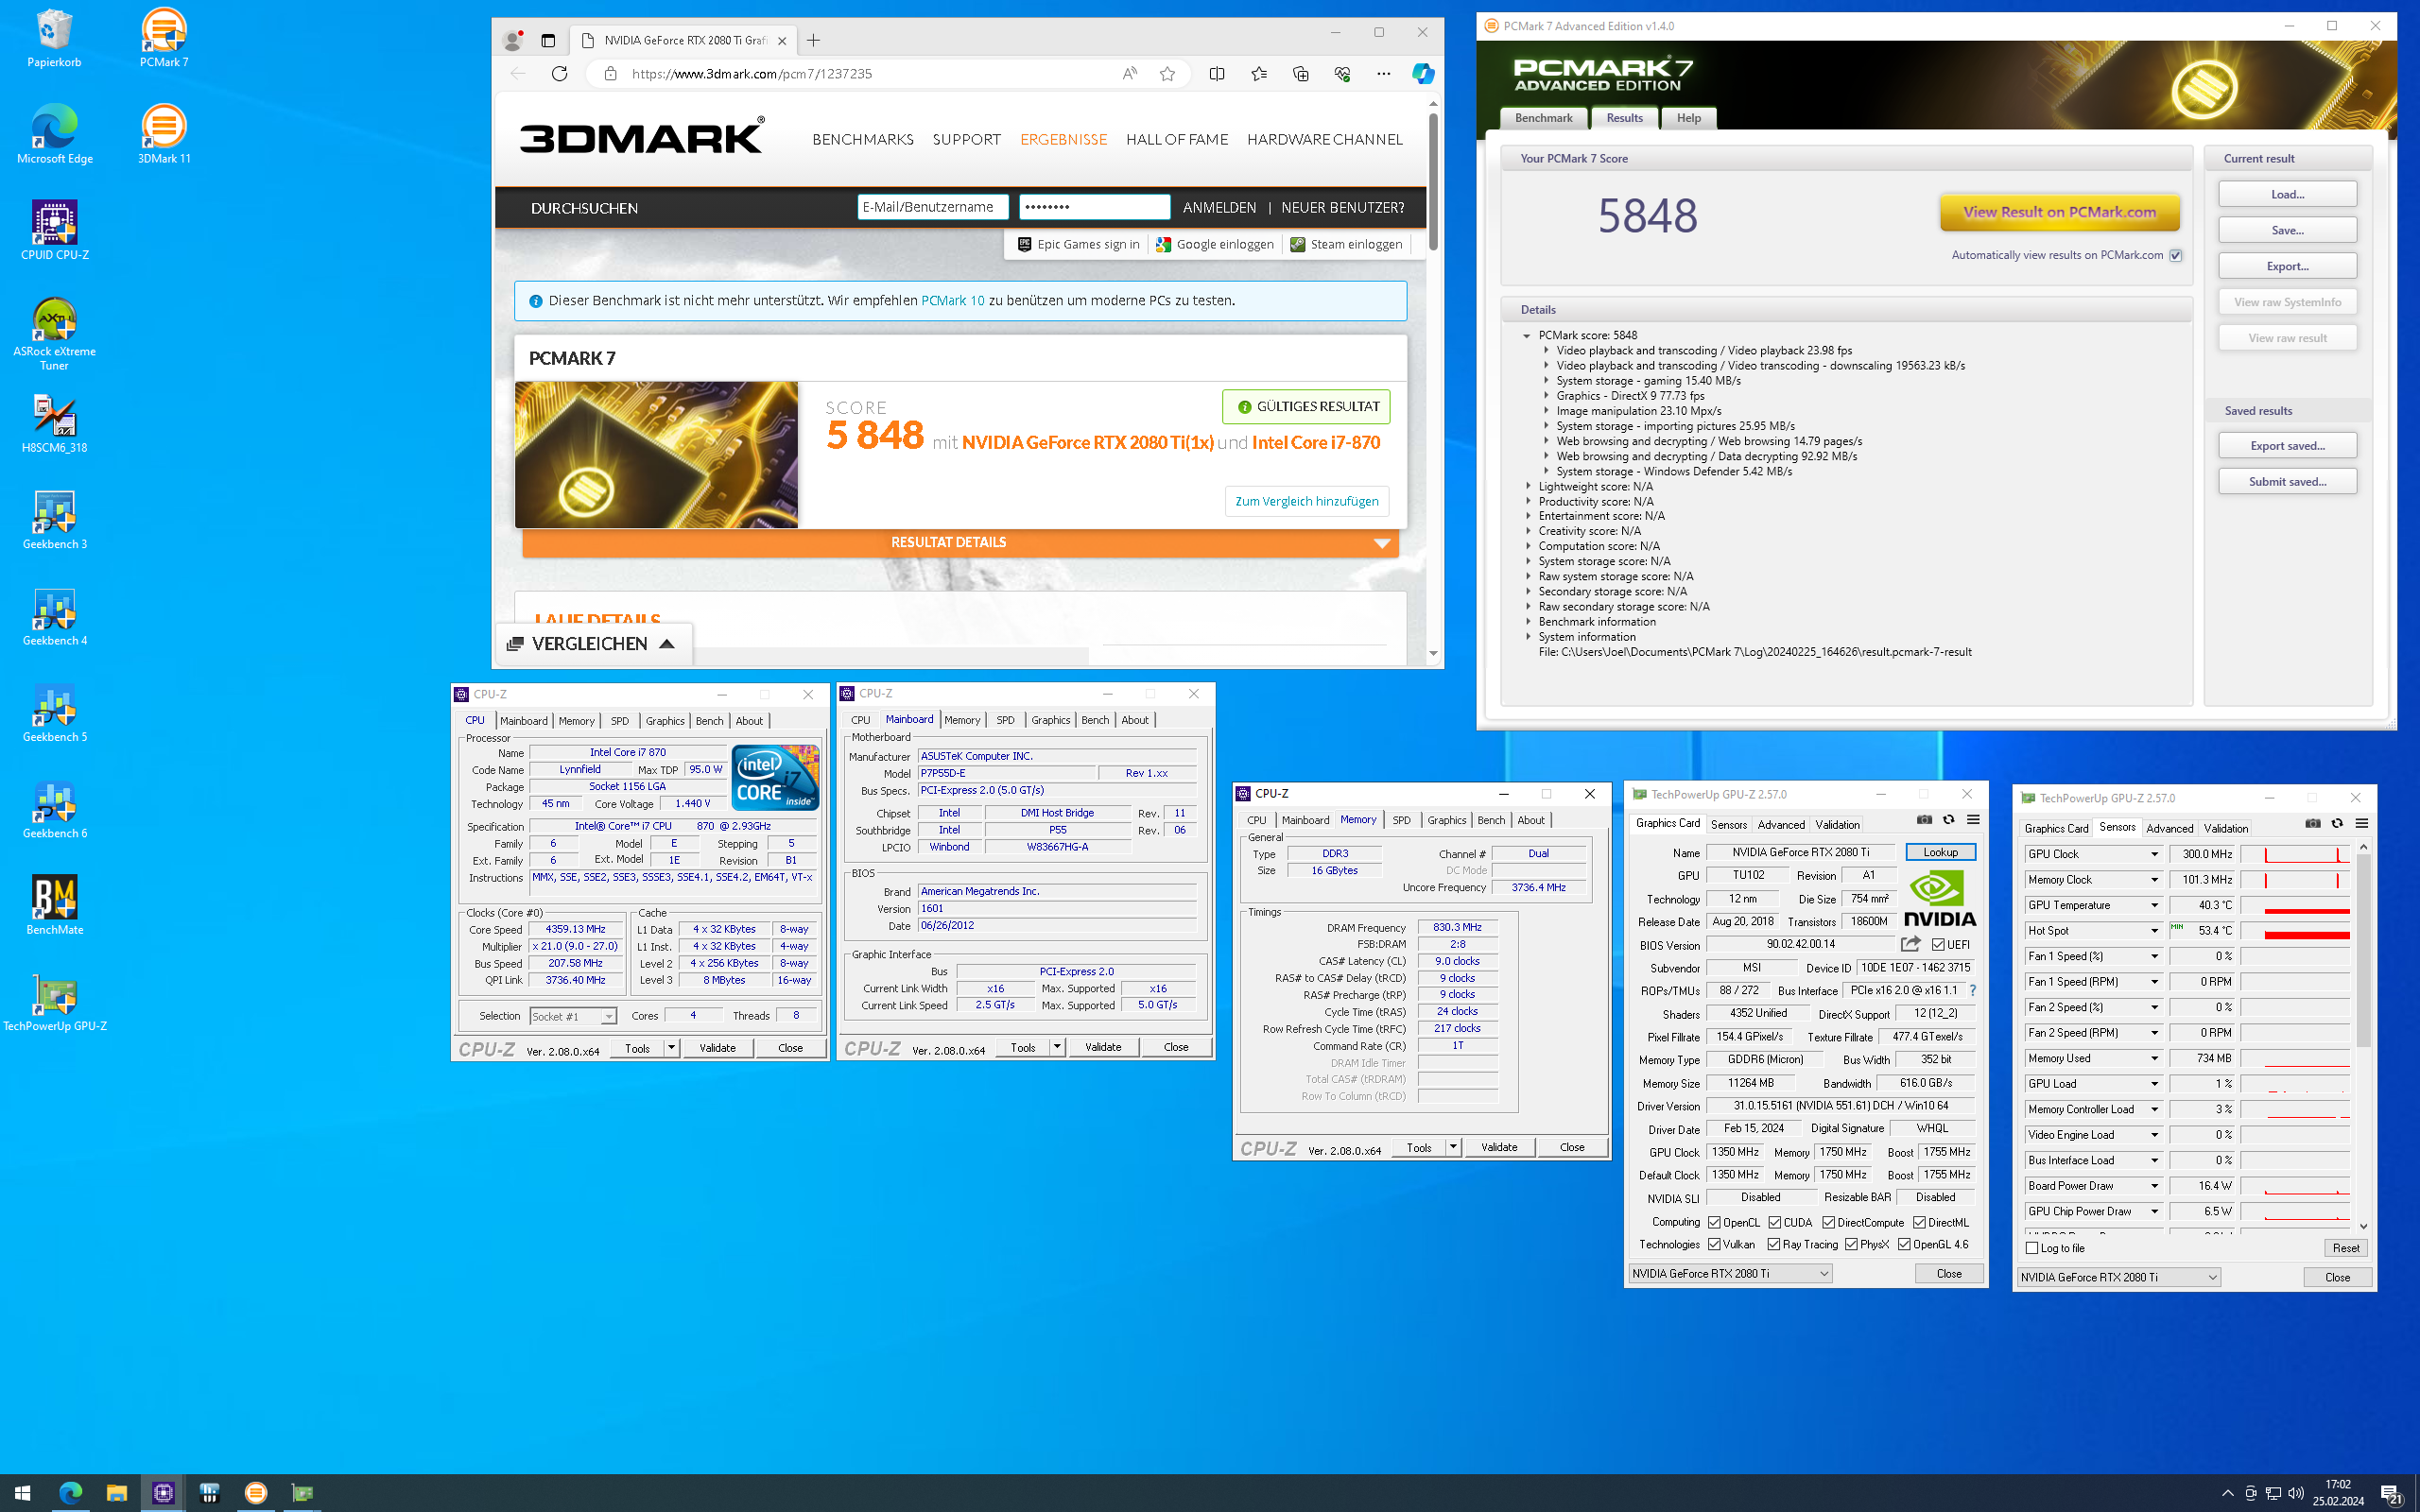Open the TechPowerUp GPU-Z desktop shortcut

54,1002
